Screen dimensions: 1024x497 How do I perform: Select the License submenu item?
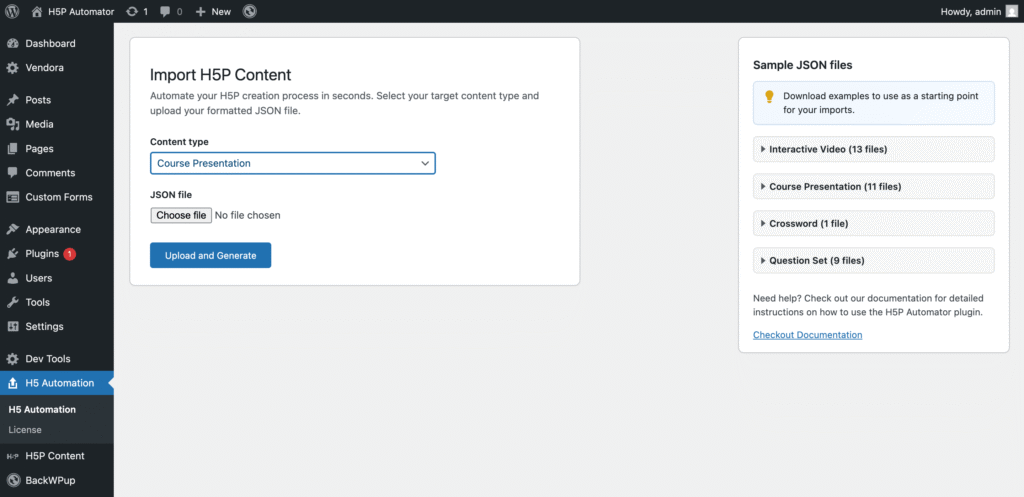pos(25,430)
